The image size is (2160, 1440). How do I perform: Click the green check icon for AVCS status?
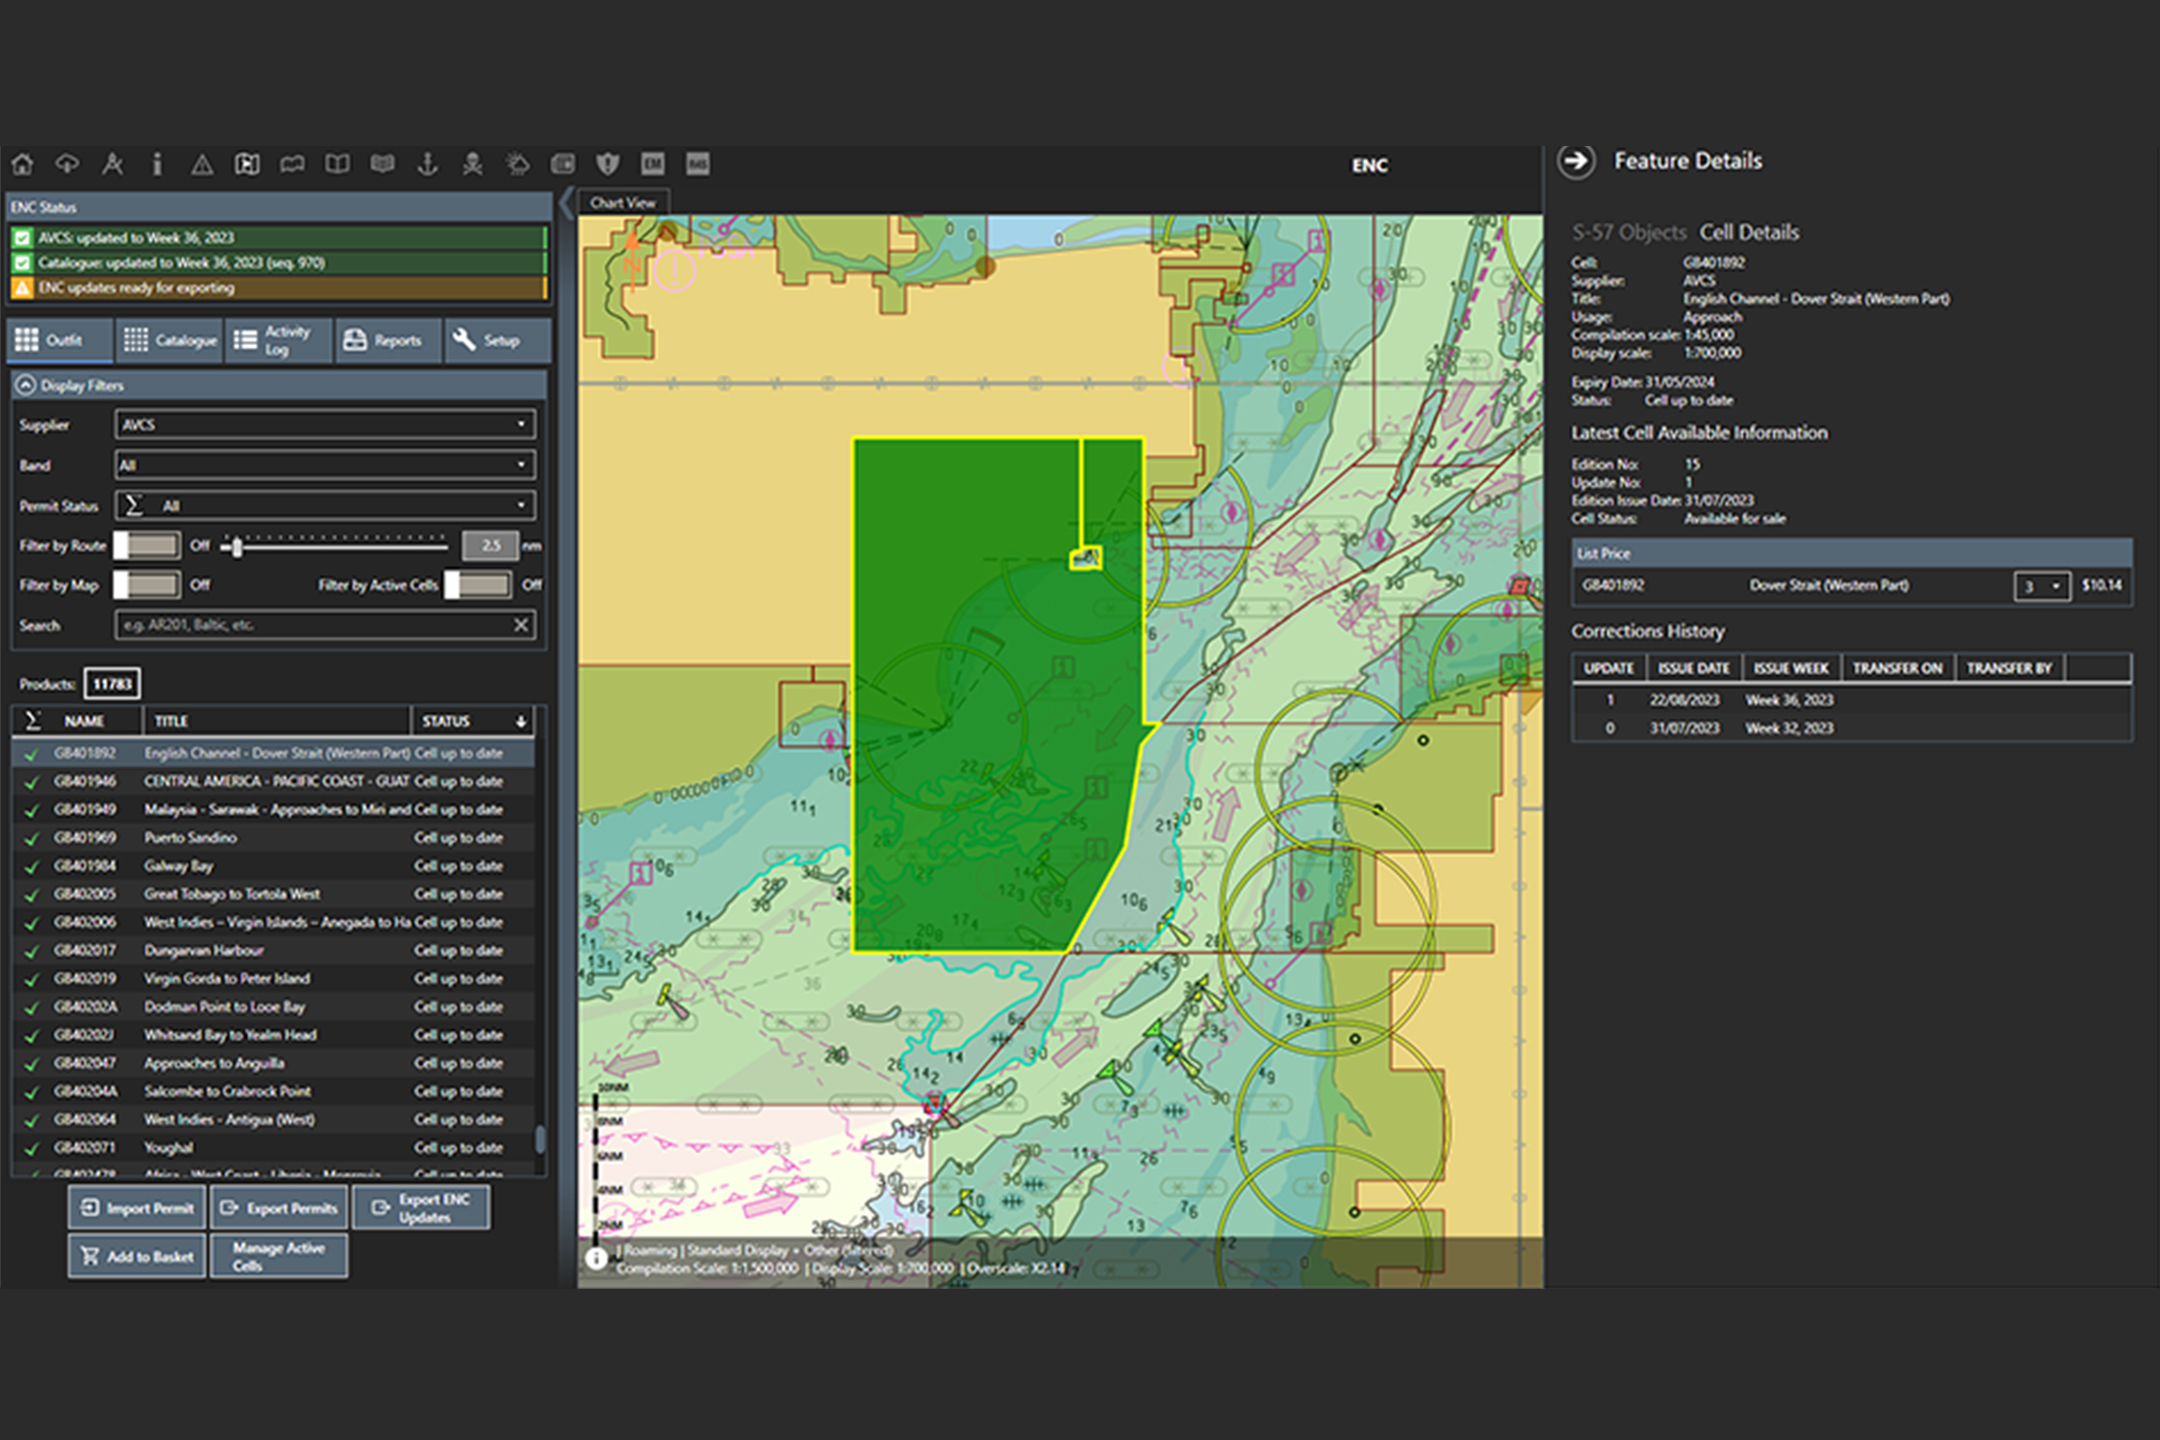[22, 238]
